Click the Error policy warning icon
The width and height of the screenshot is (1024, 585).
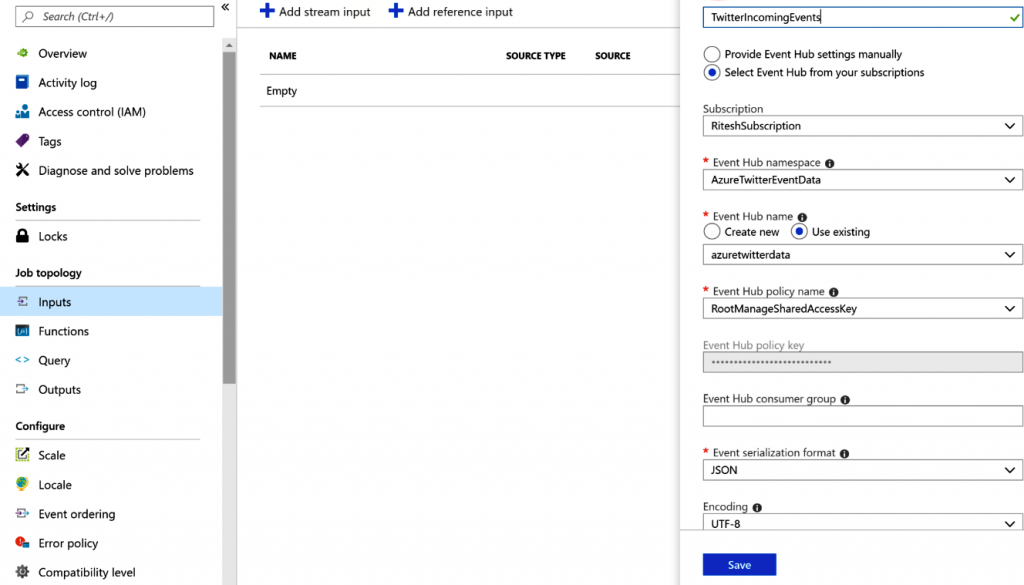tap(22, 543)
